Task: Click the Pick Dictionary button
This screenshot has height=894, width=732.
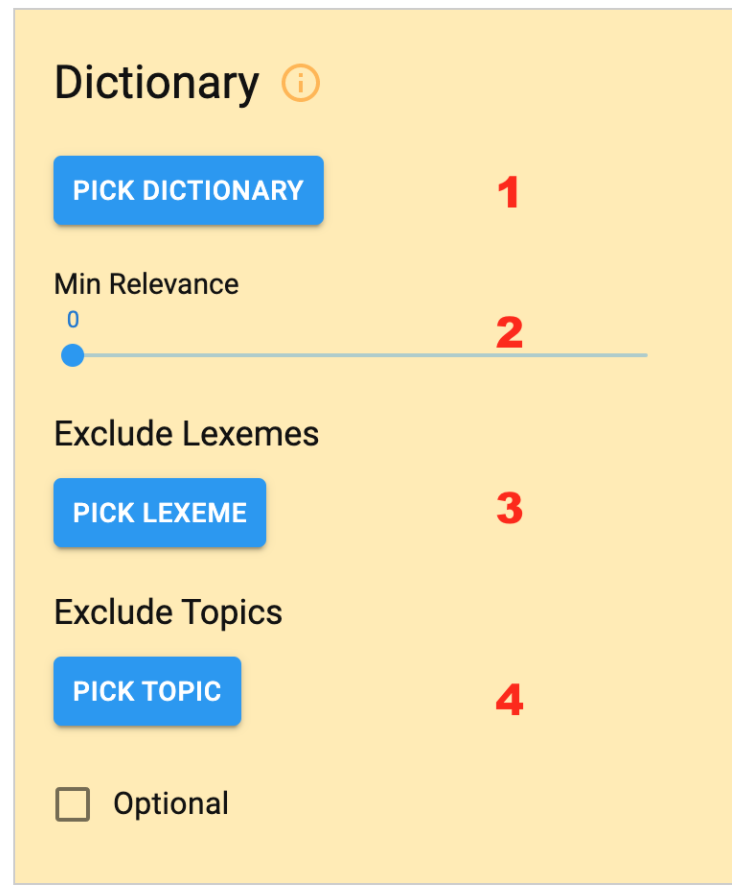Action: point(189,190)
